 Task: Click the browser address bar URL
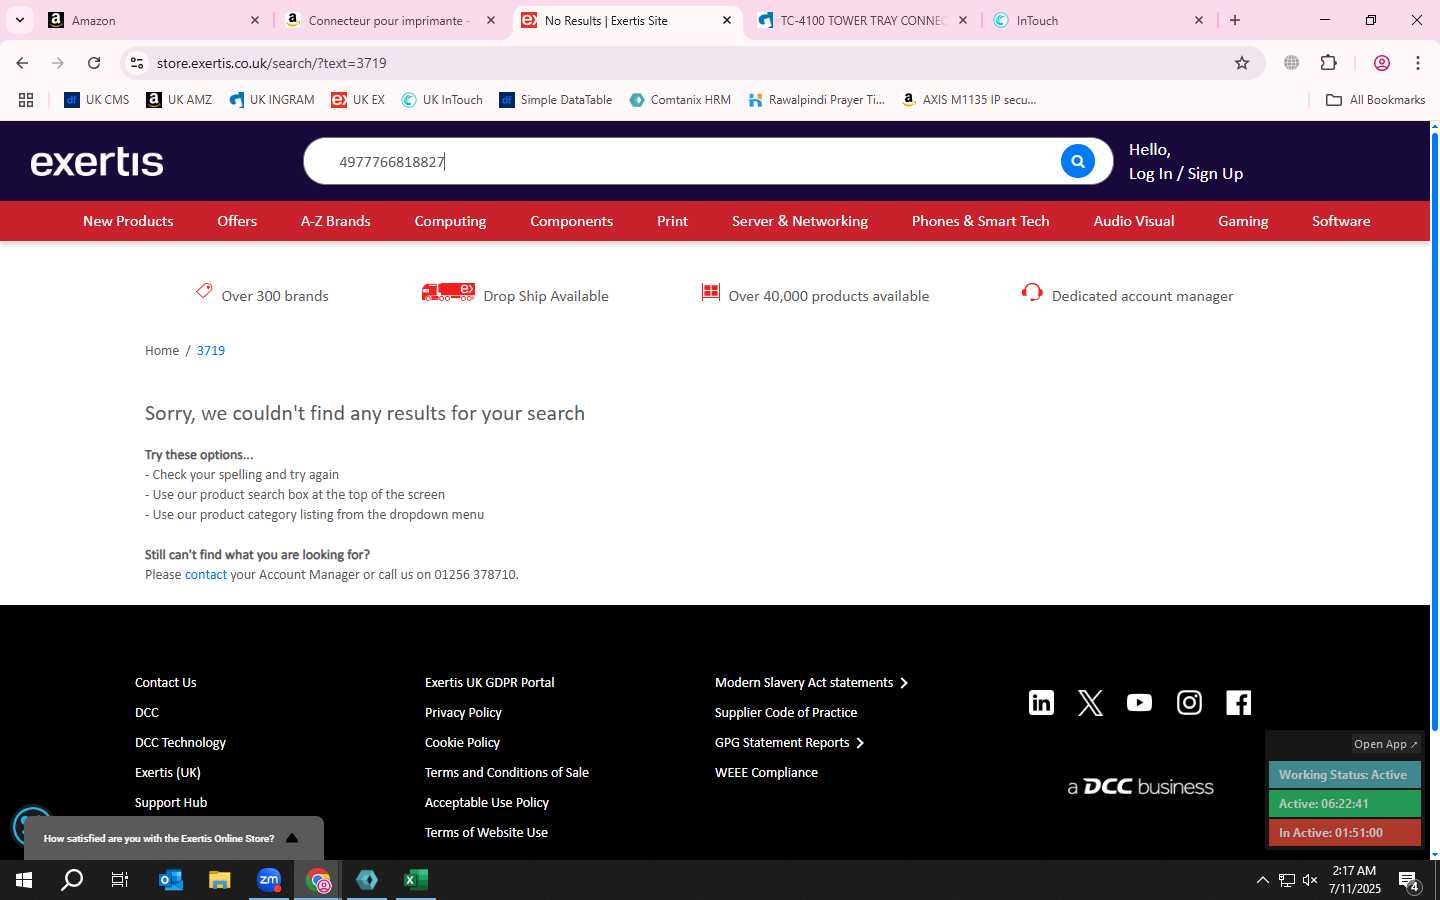[271, 63]
